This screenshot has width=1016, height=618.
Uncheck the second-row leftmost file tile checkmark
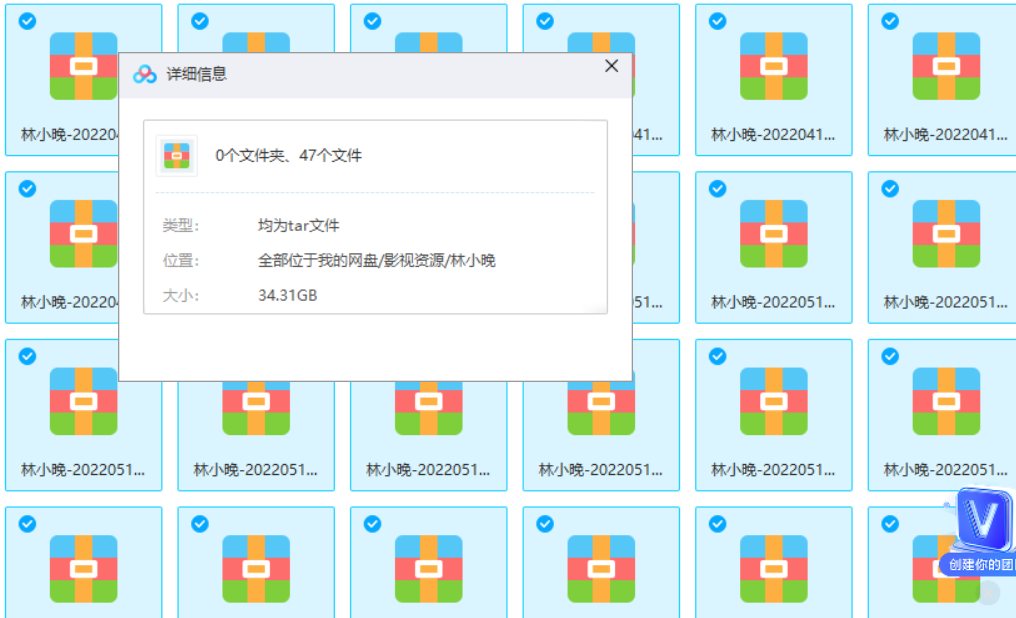(x=27, y=189)
